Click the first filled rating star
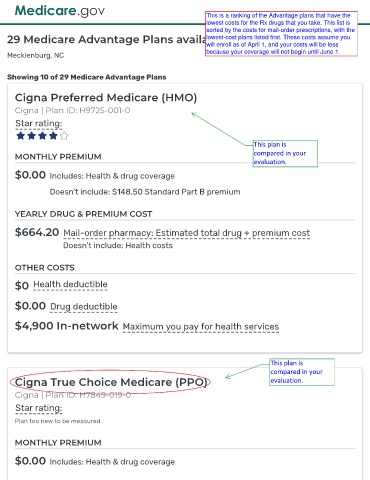Viewport: 370px width, 480px height. click(x=21, y=136)
